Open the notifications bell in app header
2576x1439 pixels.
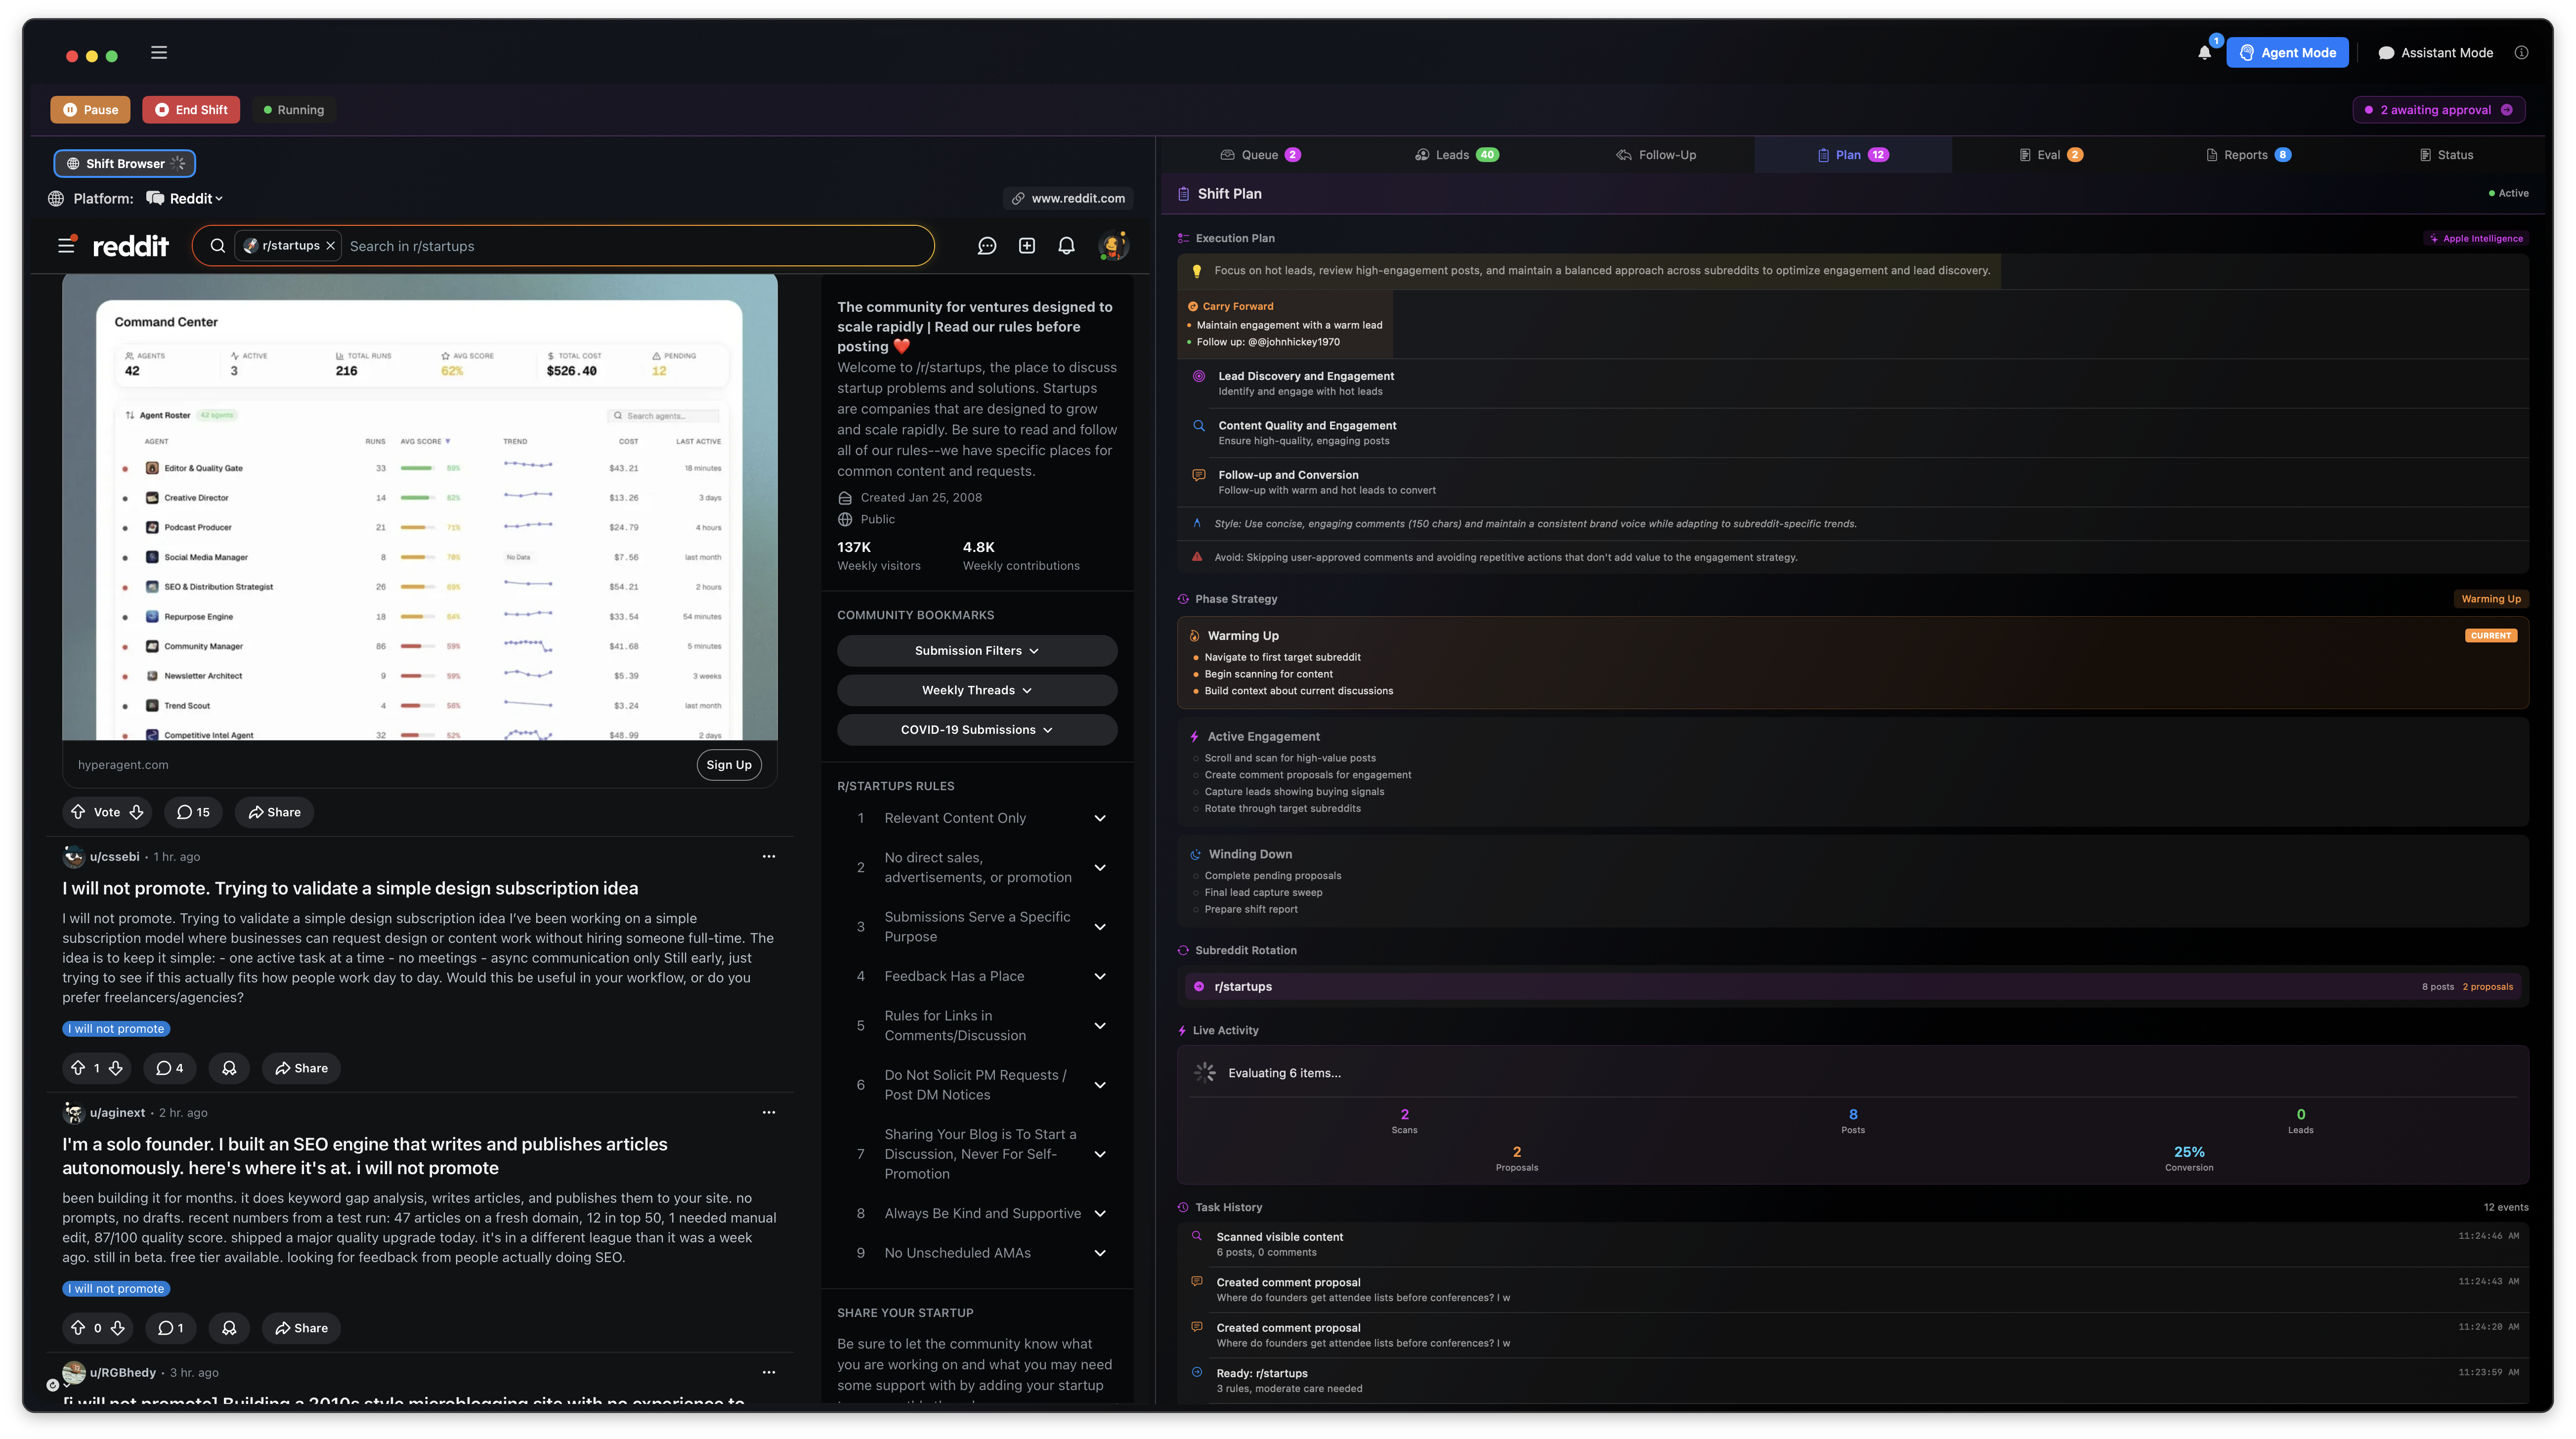point(2204,53)
